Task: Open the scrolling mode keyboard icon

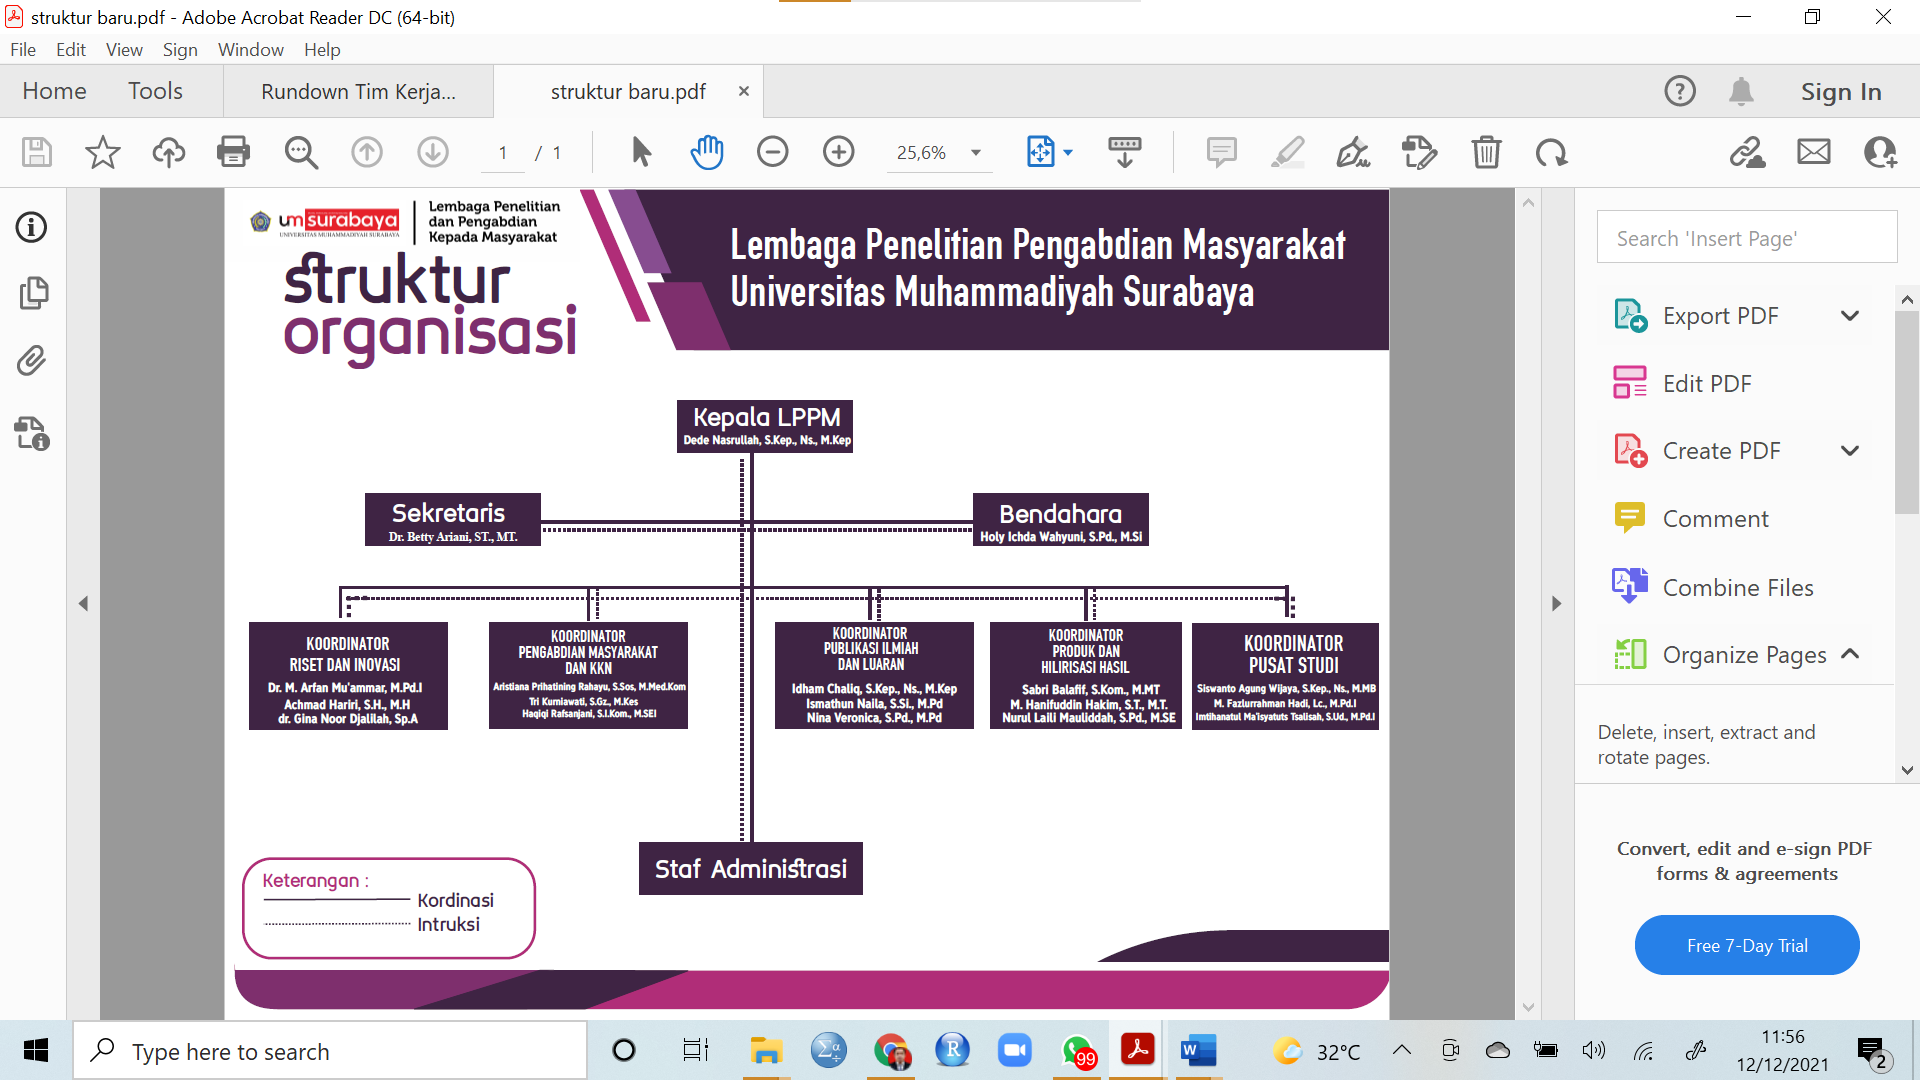Action: coord(1125,152)
